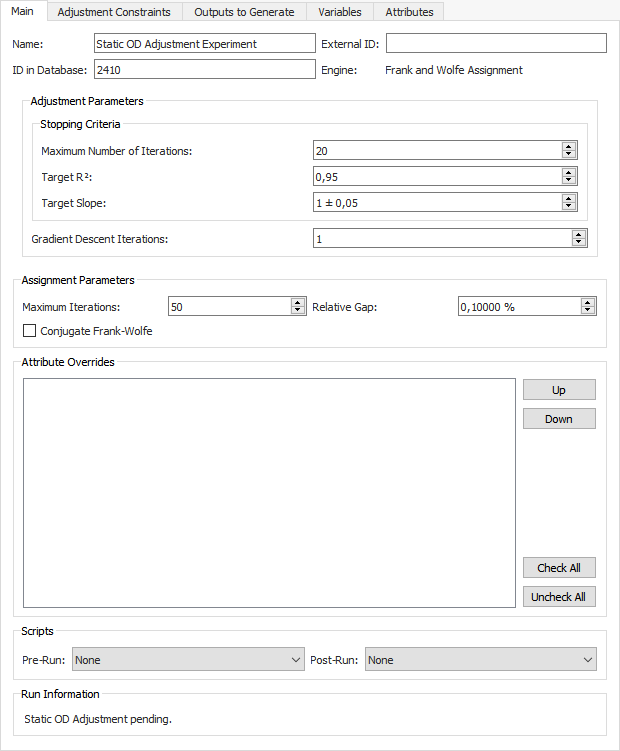Image resolution: width=620 pixels, height=751 pixels.
Task: Decrease the Target Slope tolerance
Action: (569, 205)
